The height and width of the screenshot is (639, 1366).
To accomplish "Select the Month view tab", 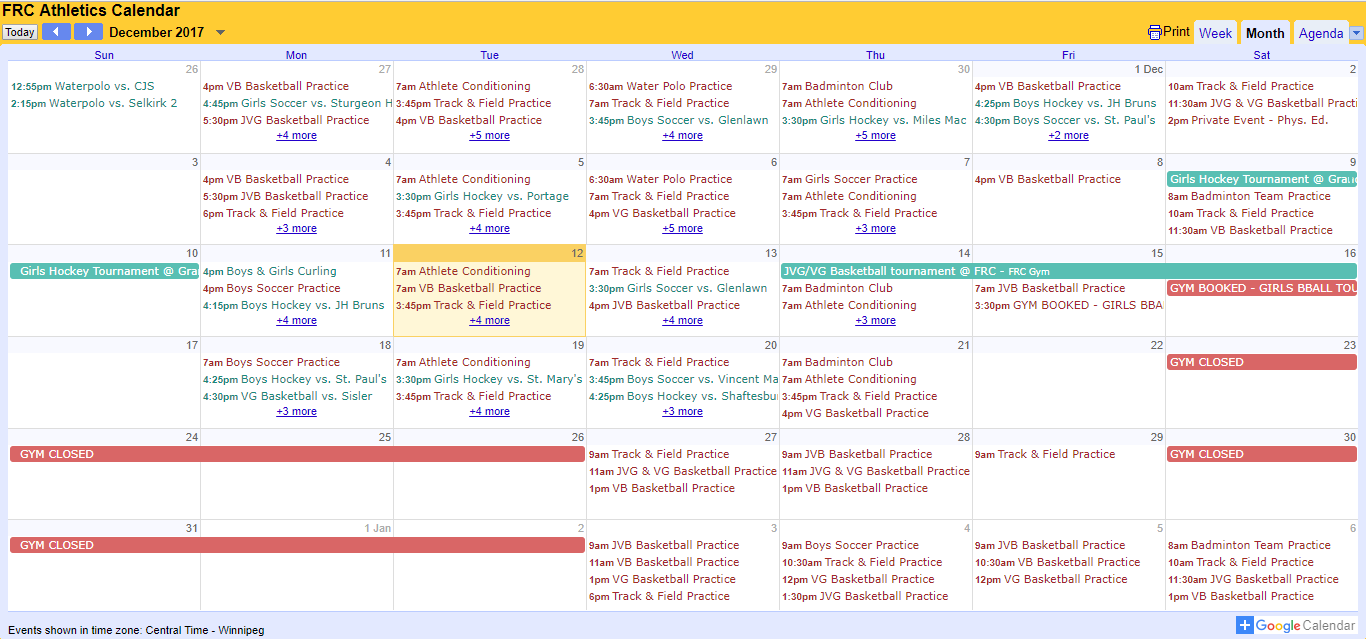I will click(x=1265, y=33).
